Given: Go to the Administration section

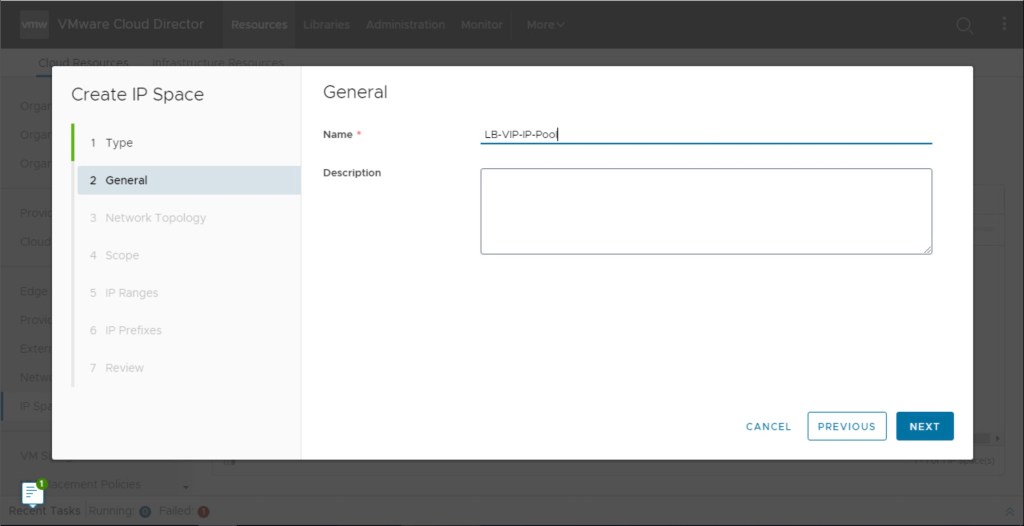Looking at the screenshot, I should (x=405, y=24).
